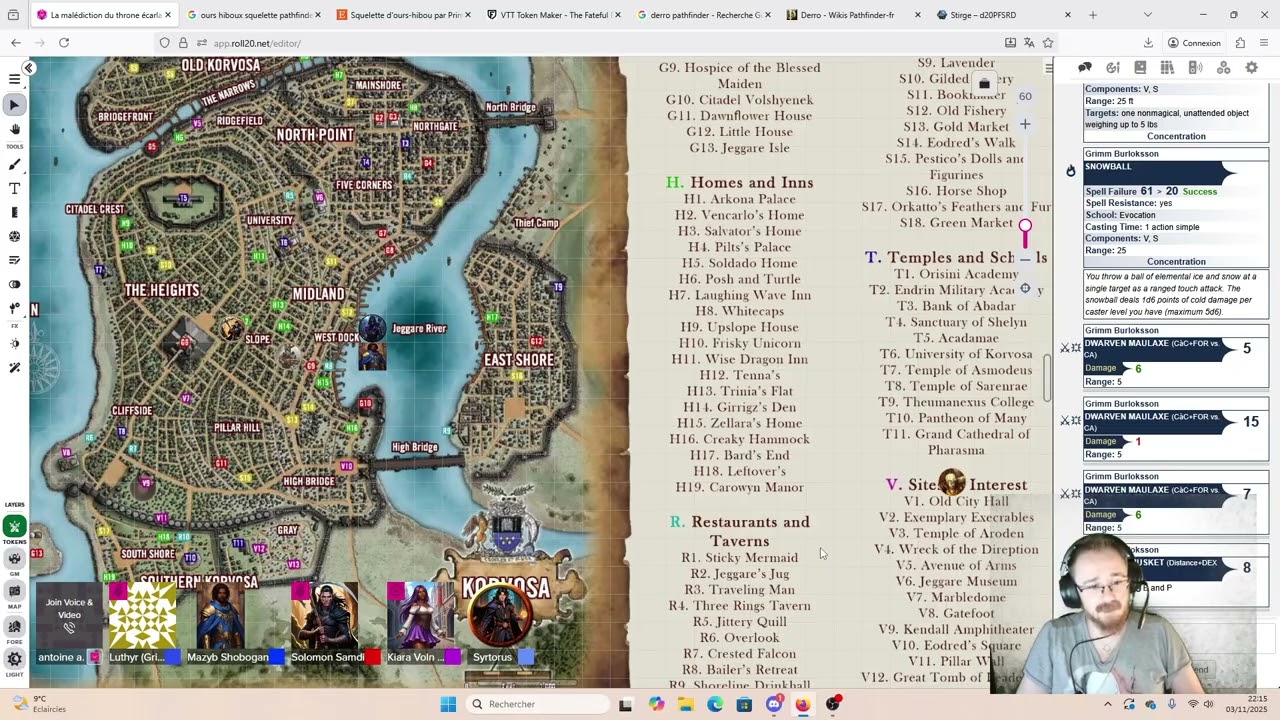Viewport: 1280px width, 720px height.
Task: Select the Darkness reveal tool
Action: click(x=14, y=284)
